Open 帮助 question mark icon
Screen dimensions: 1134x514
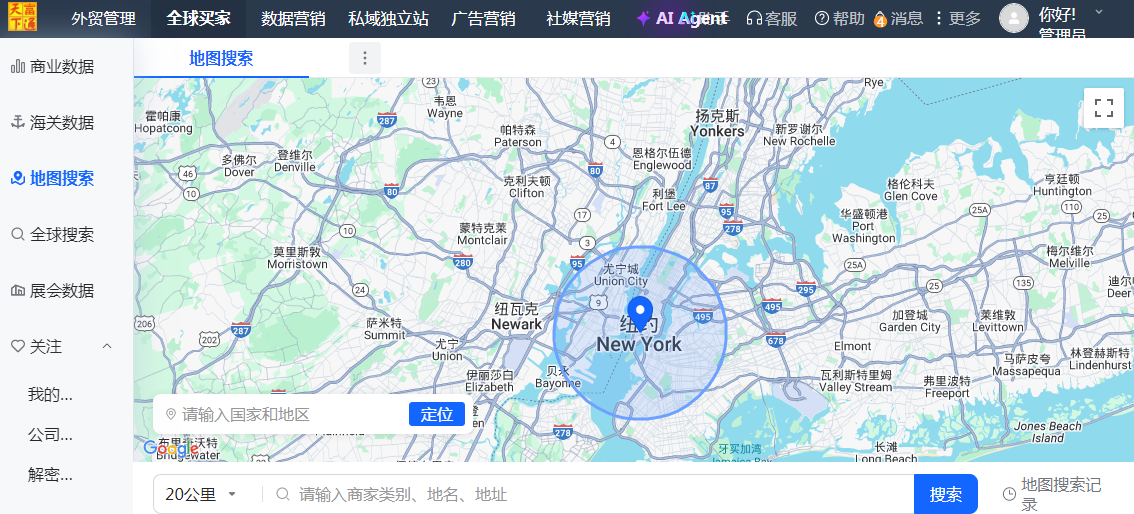[839, 19]
